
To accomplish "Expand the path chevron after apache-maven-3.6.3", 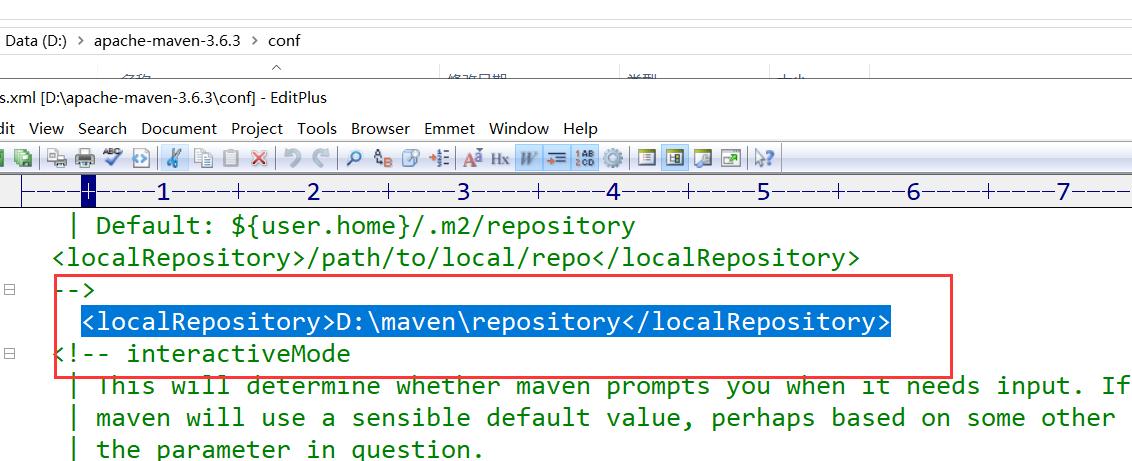I will pyautogui.click(x=255, y=41).
